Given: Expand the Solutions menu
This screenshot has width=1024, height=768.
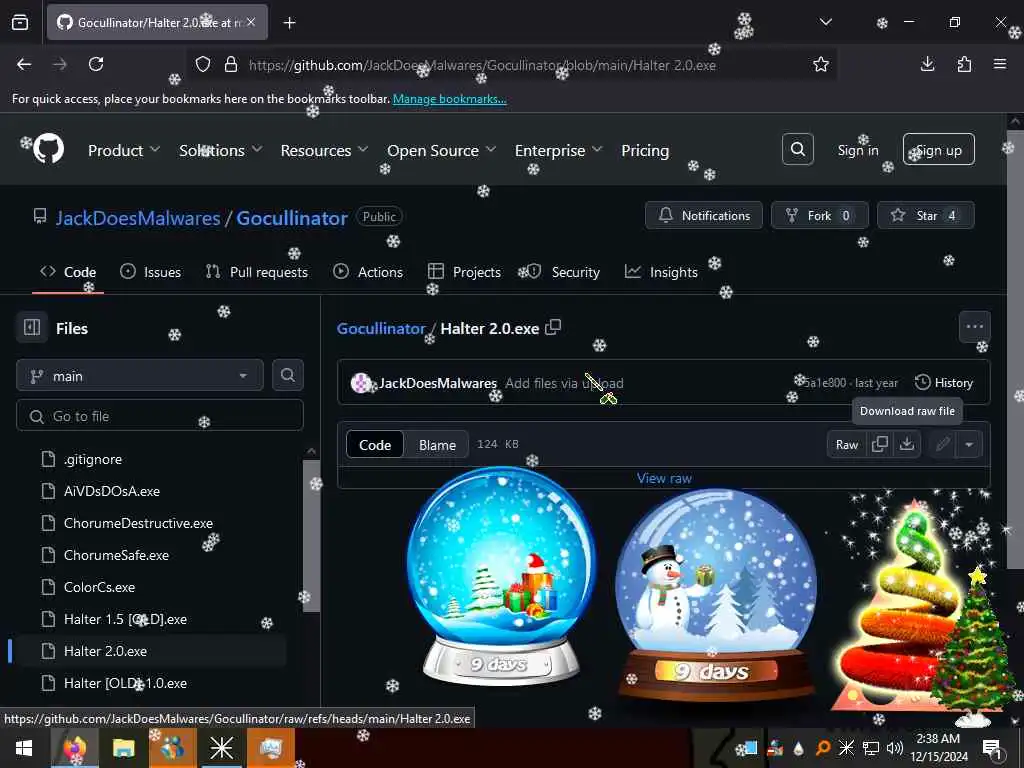Looking at the screenshot, I should tap(221, 150).
